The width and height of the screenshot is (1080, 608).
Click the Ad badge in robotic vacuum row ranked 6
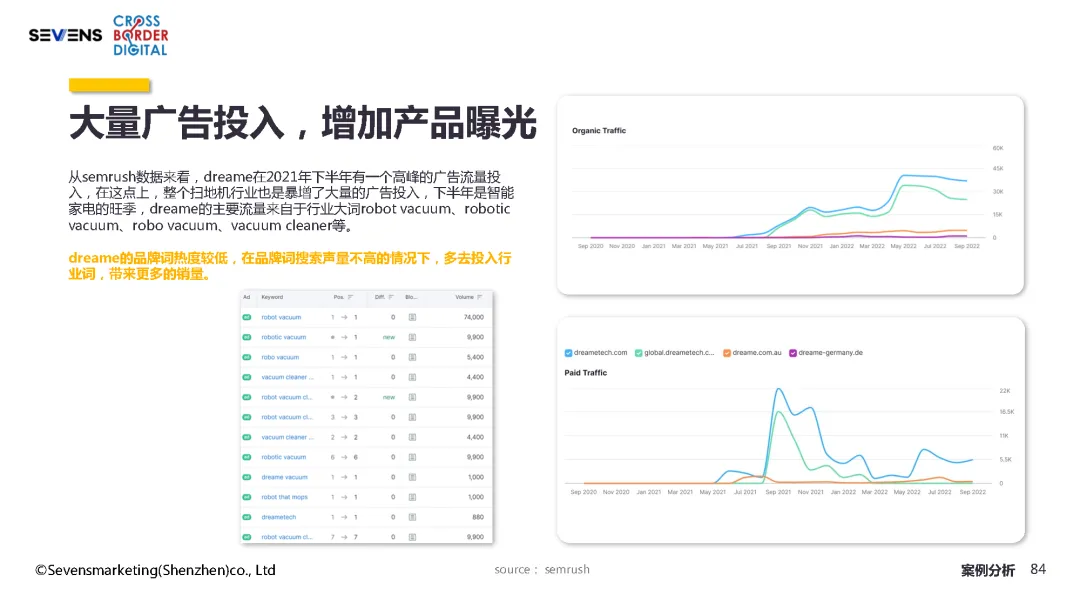click(x=247, y=457)
